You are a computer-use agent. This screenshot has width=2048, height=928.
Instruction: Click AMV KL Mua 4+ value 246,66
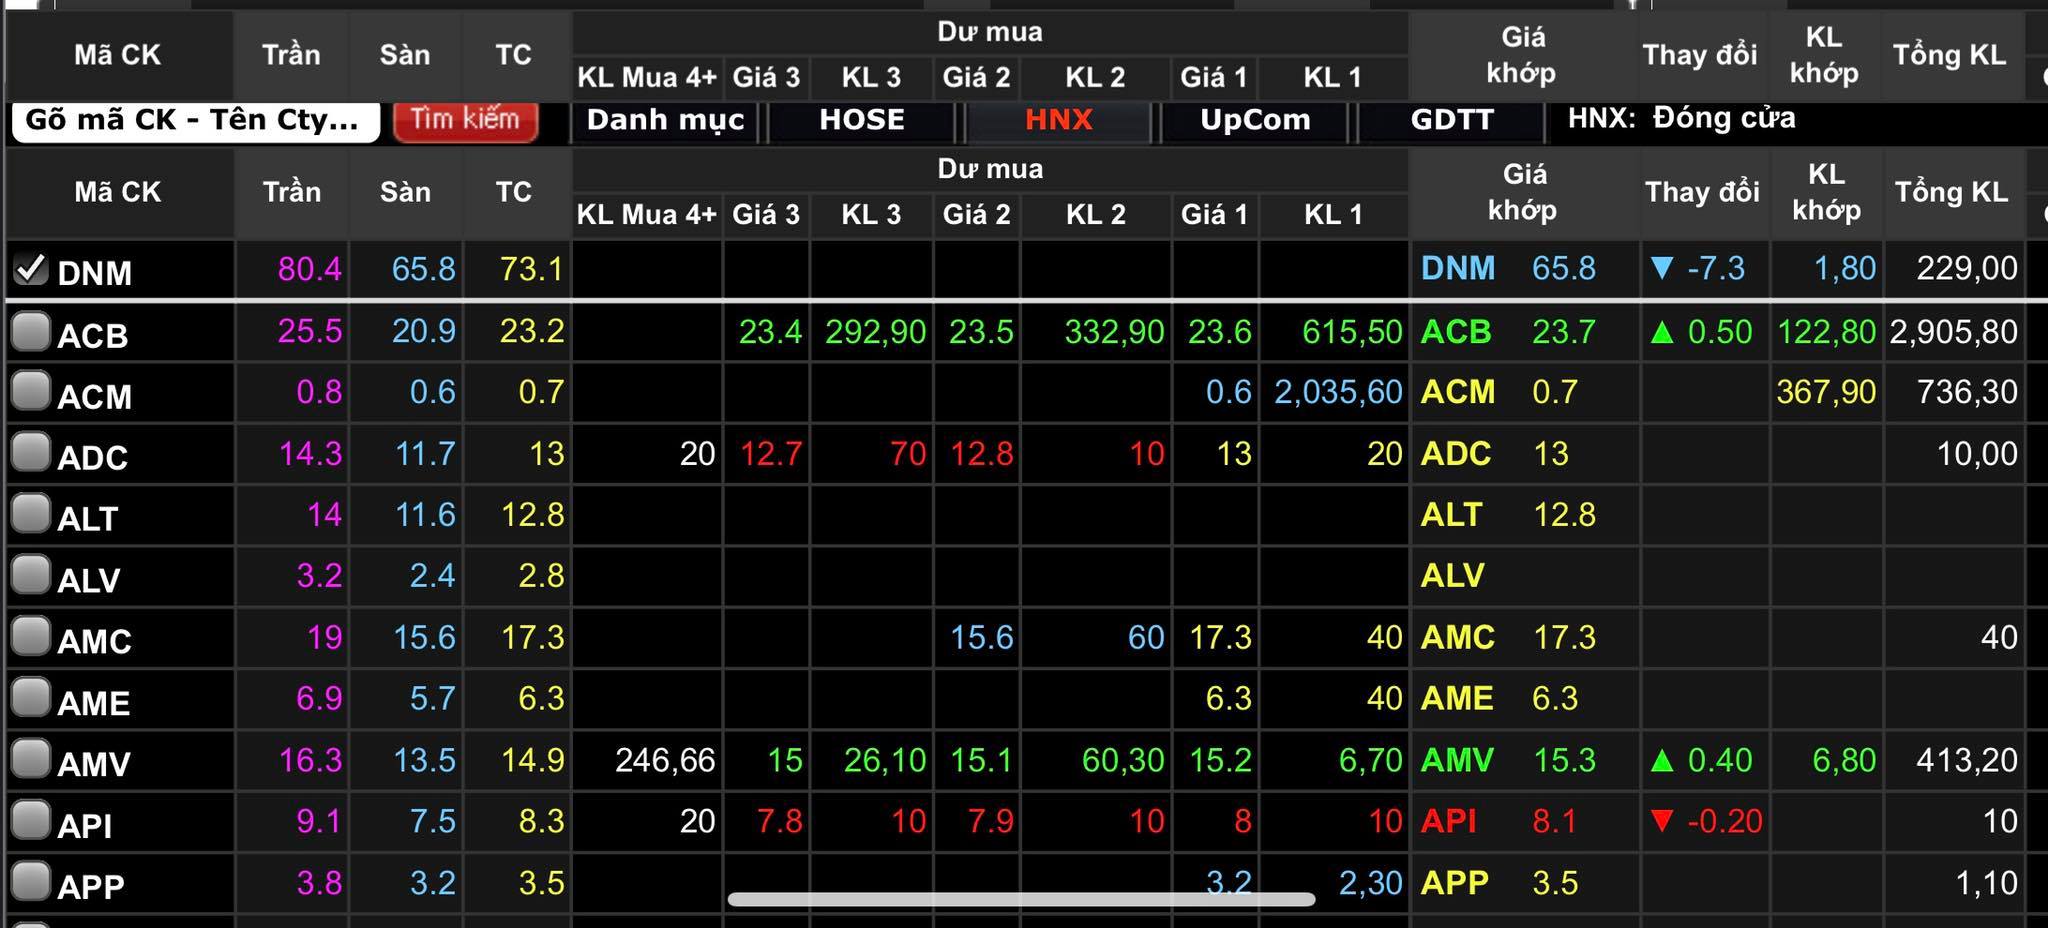coord(665,760)
